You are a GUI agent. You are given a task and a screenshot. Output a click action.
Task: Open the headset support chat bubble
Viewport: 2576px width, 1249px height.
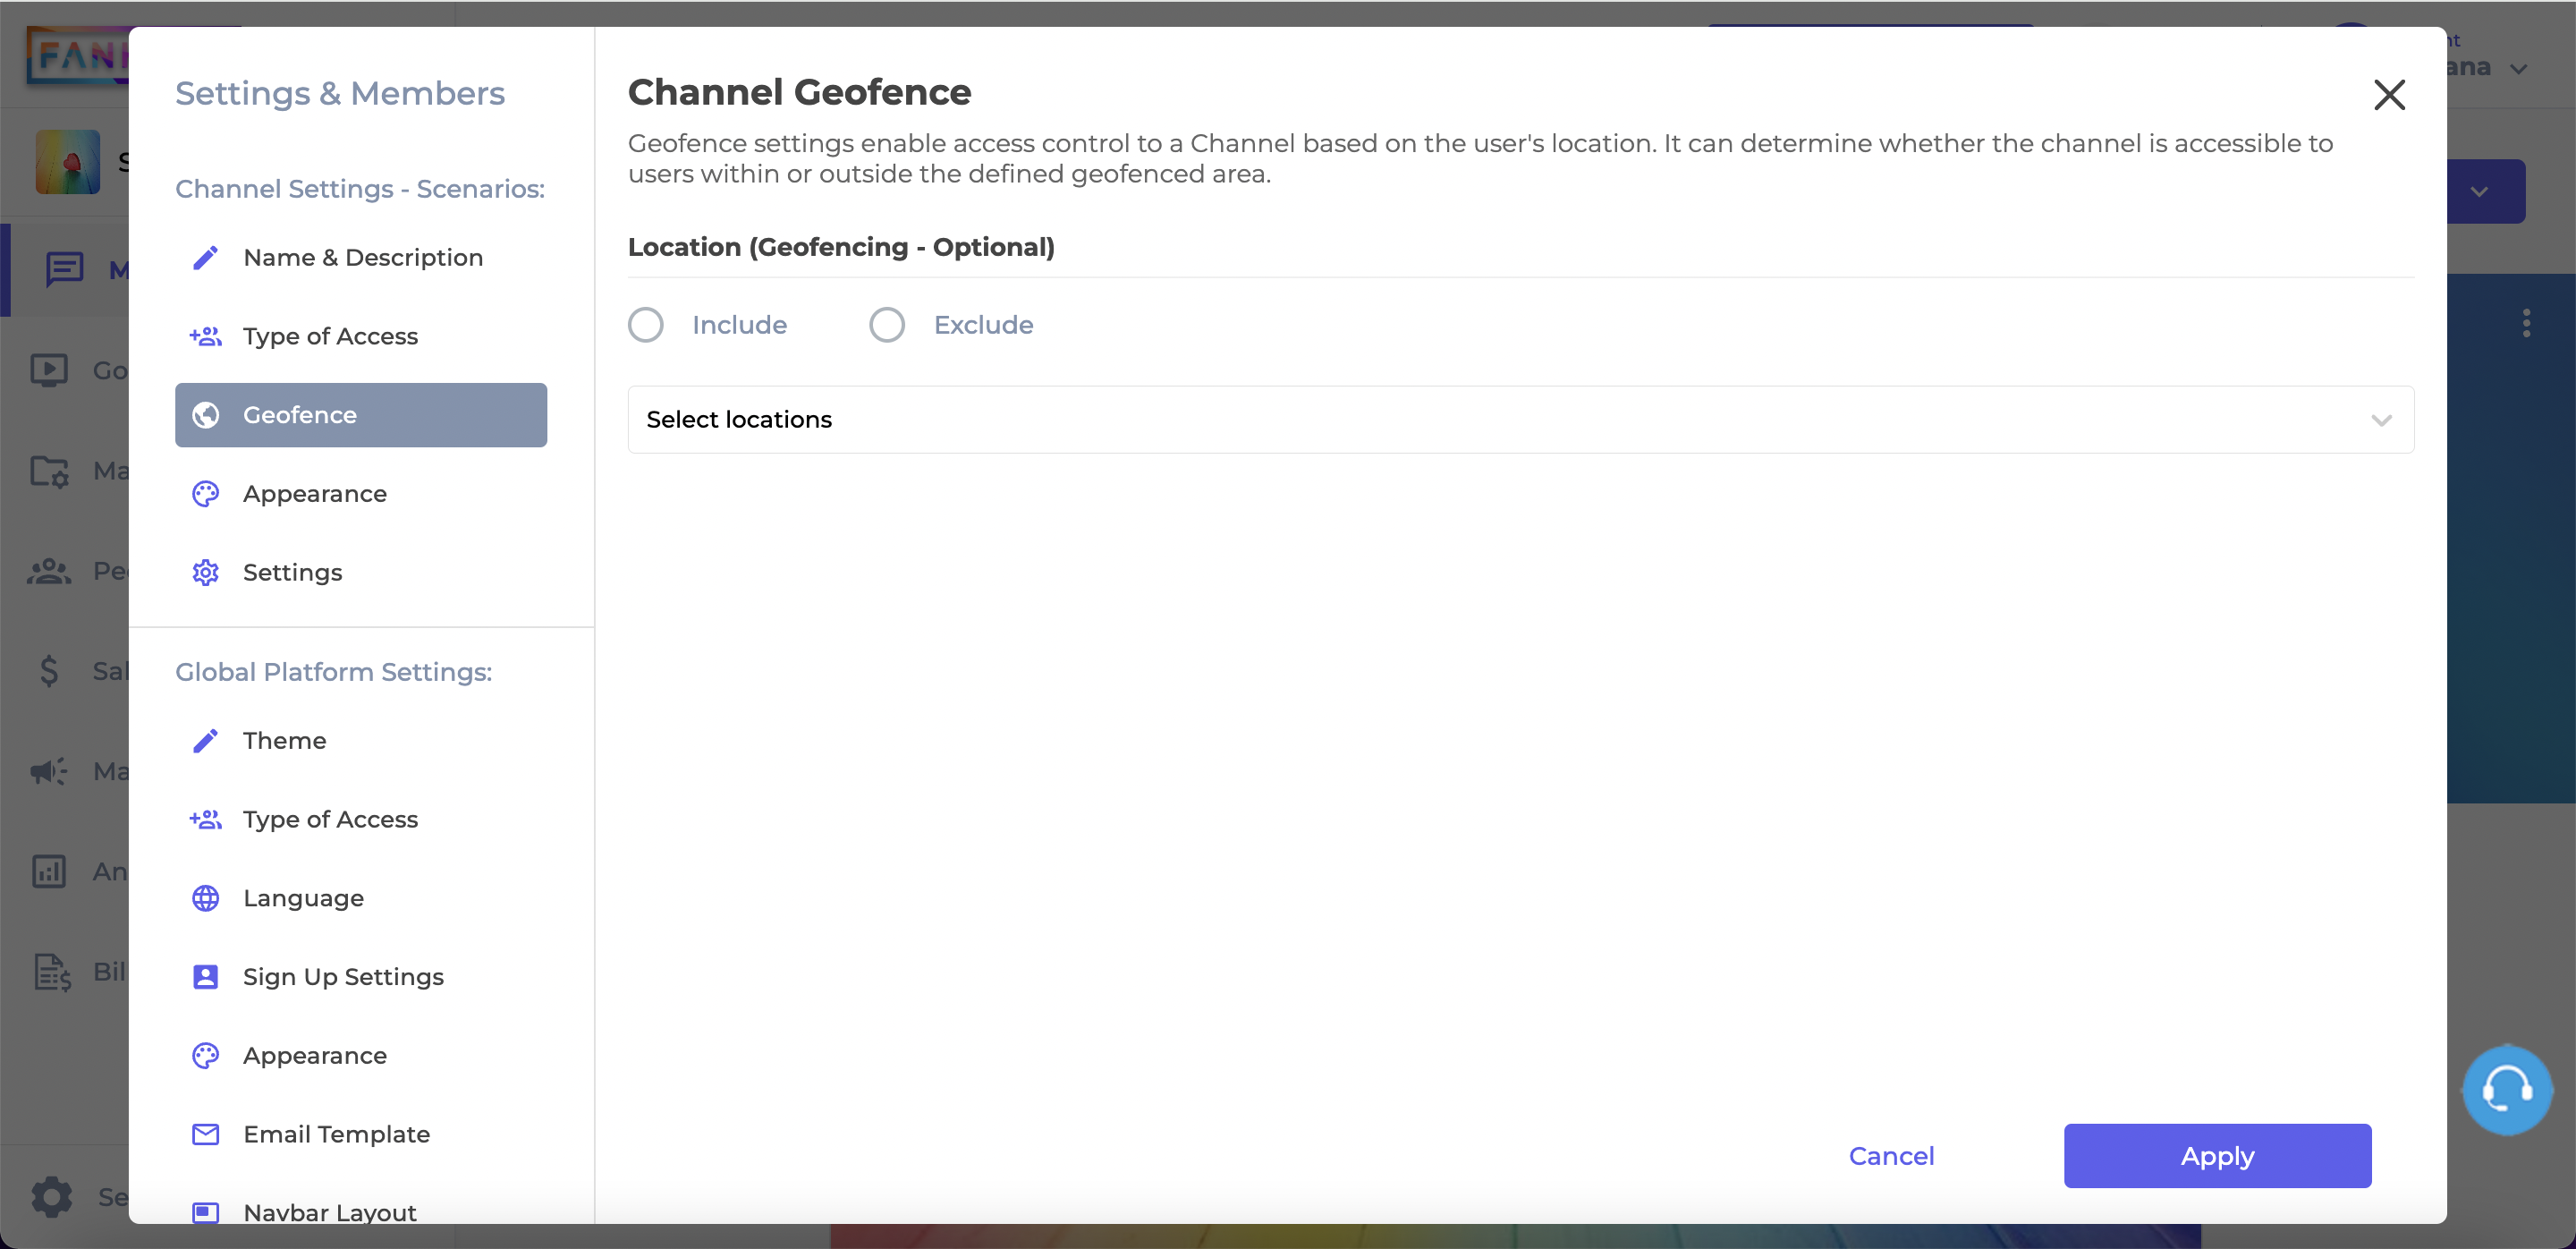pos(2507,1090)
